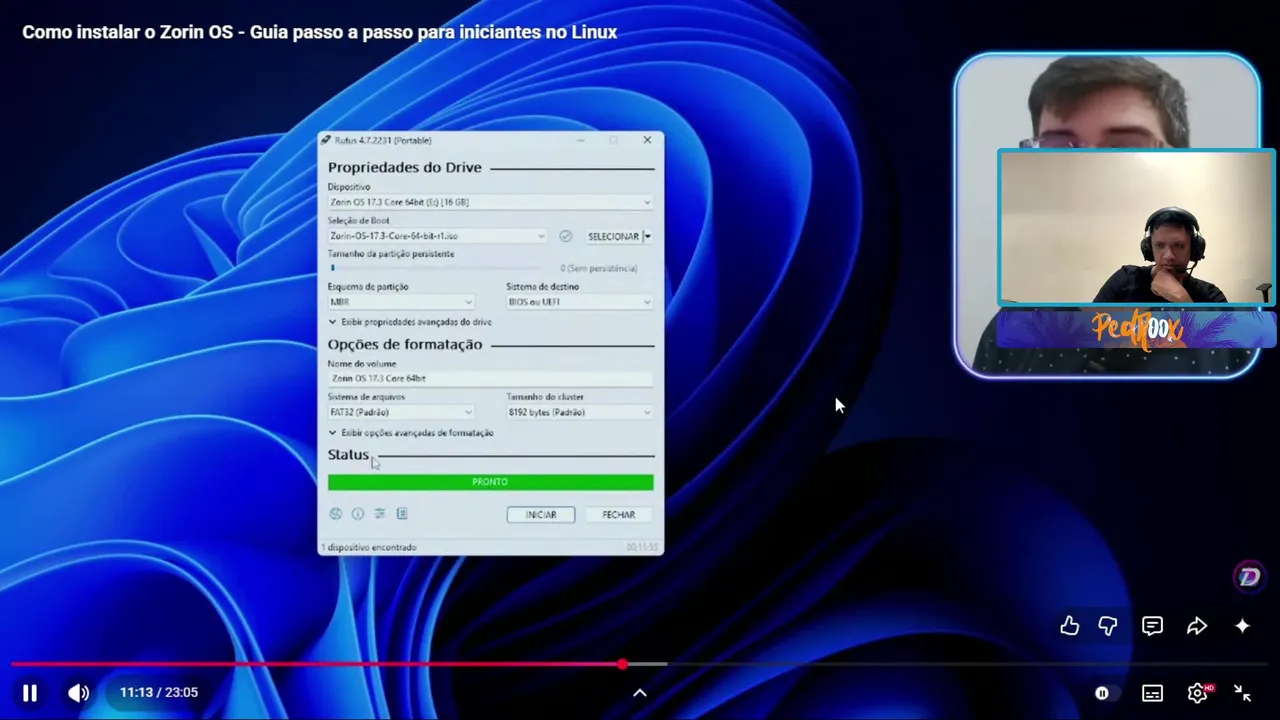The height and width of the screenshot is (720, 1280).
Task: Expand Exibir propriedades avançadas do drive
Action: point(410,322)
